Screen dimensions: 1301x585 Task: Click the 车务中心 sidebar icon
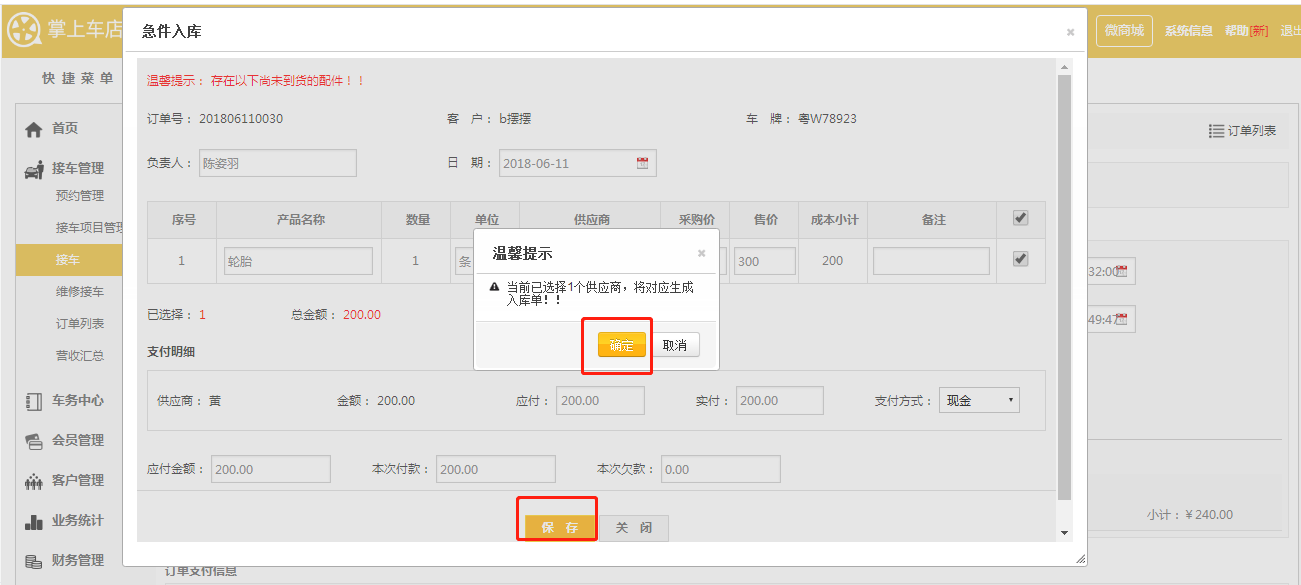(33, 401)
